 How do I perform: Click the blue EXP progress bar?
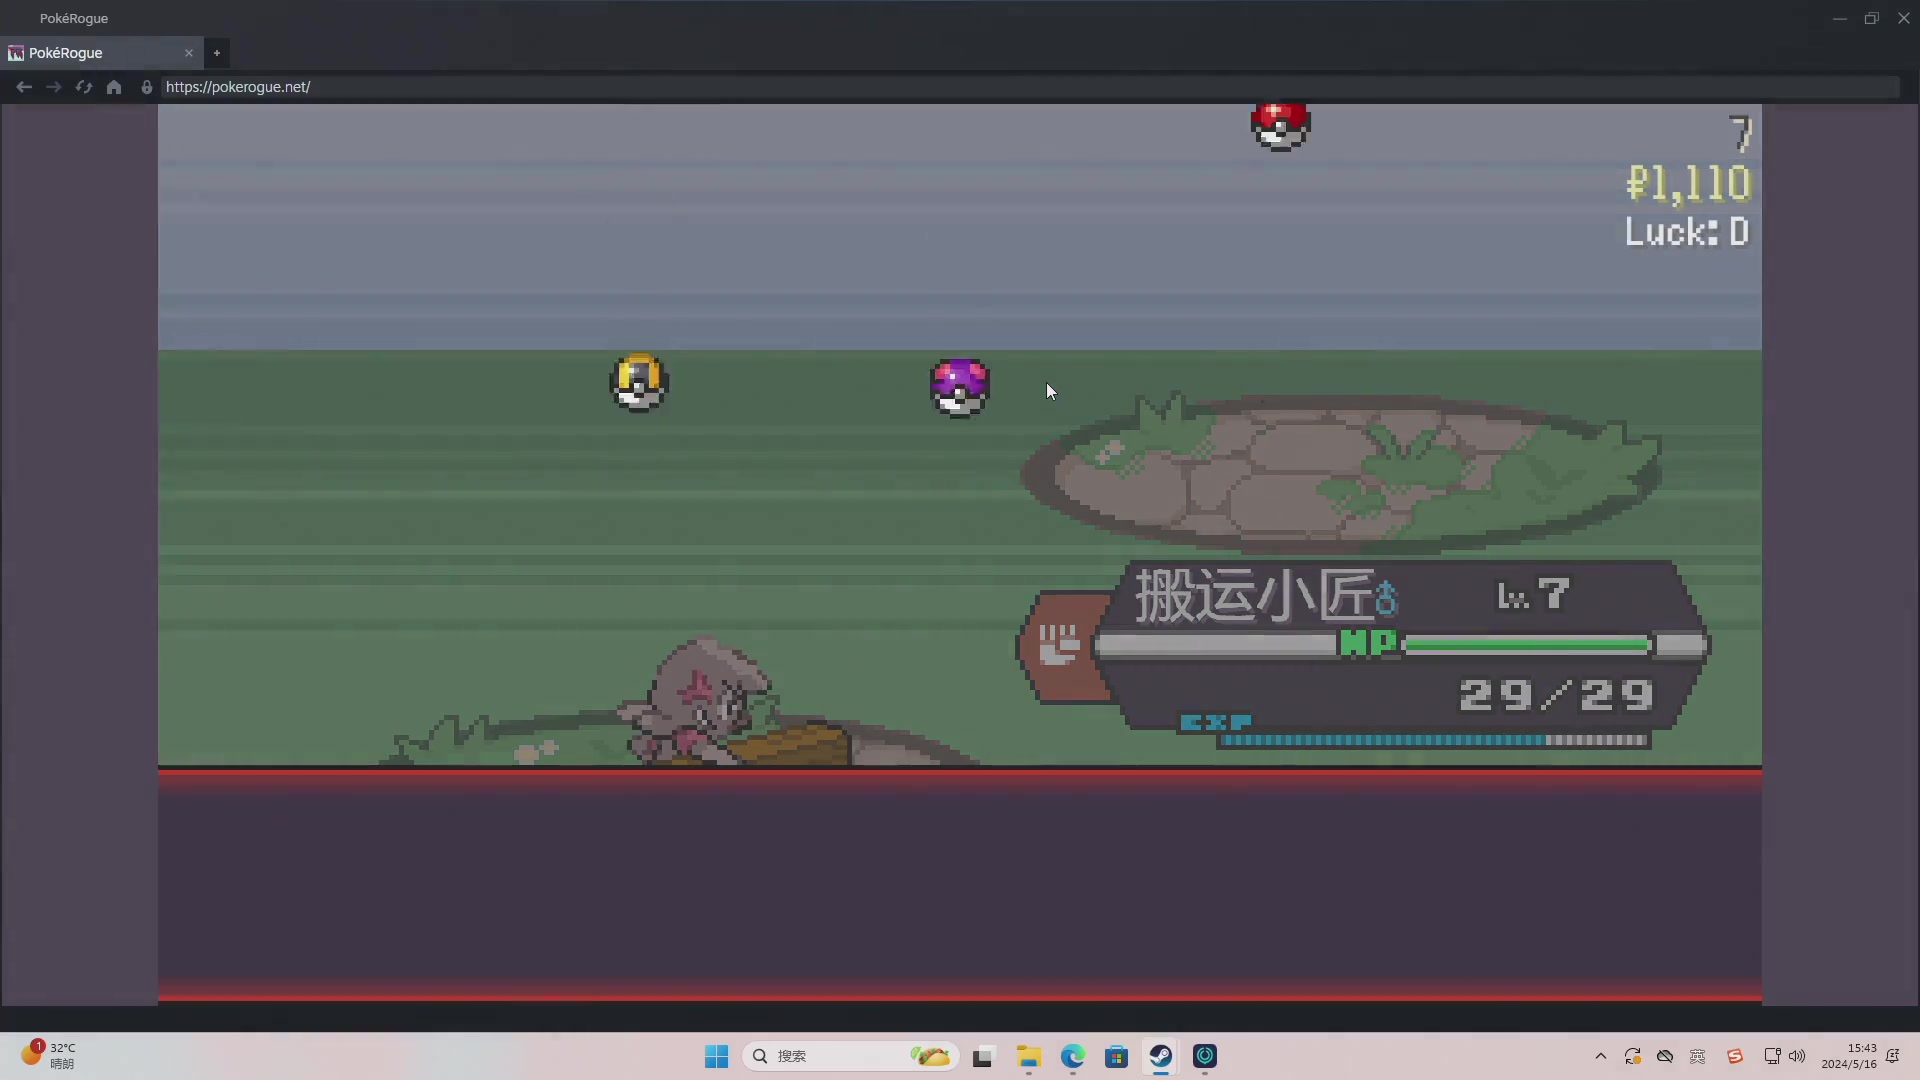coord(1433,741)
